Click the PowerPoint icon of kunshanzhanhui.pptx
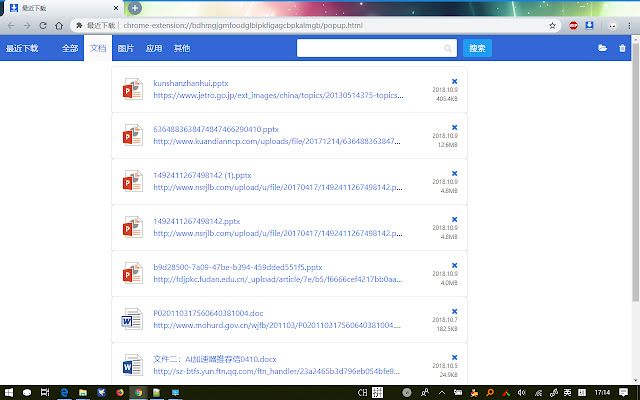 [x=132, y=89]
